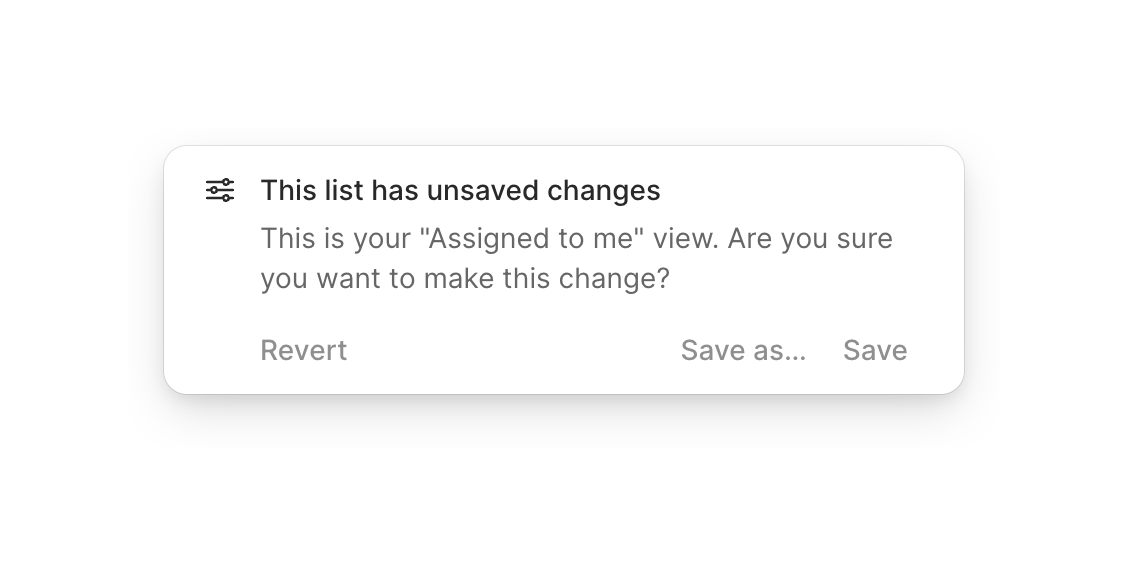1128x576 pixels.
Task: Click the dialog heading about unsaved changes
Action: point(460,190)
